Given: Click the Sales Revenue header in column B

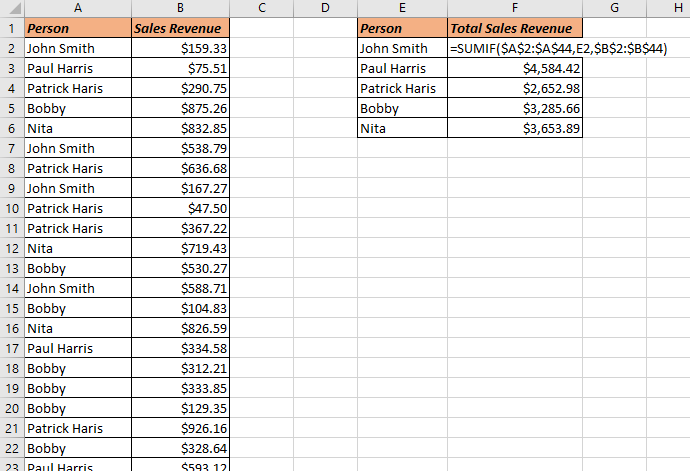Looking at the screenshot, I should pyautogui.click(x=180, y=28).
